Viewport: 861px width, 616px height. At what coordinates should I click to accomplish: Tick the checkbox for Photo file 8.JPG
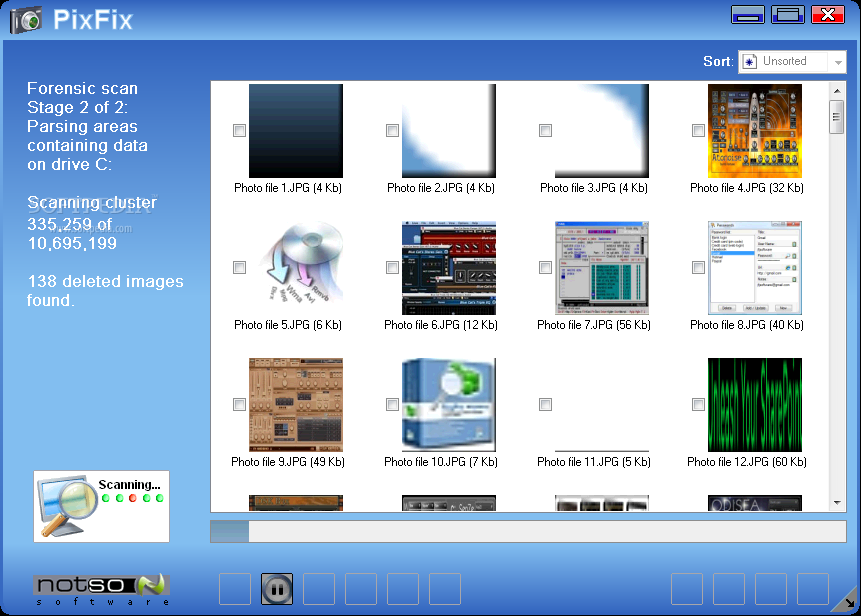point(698,267)
